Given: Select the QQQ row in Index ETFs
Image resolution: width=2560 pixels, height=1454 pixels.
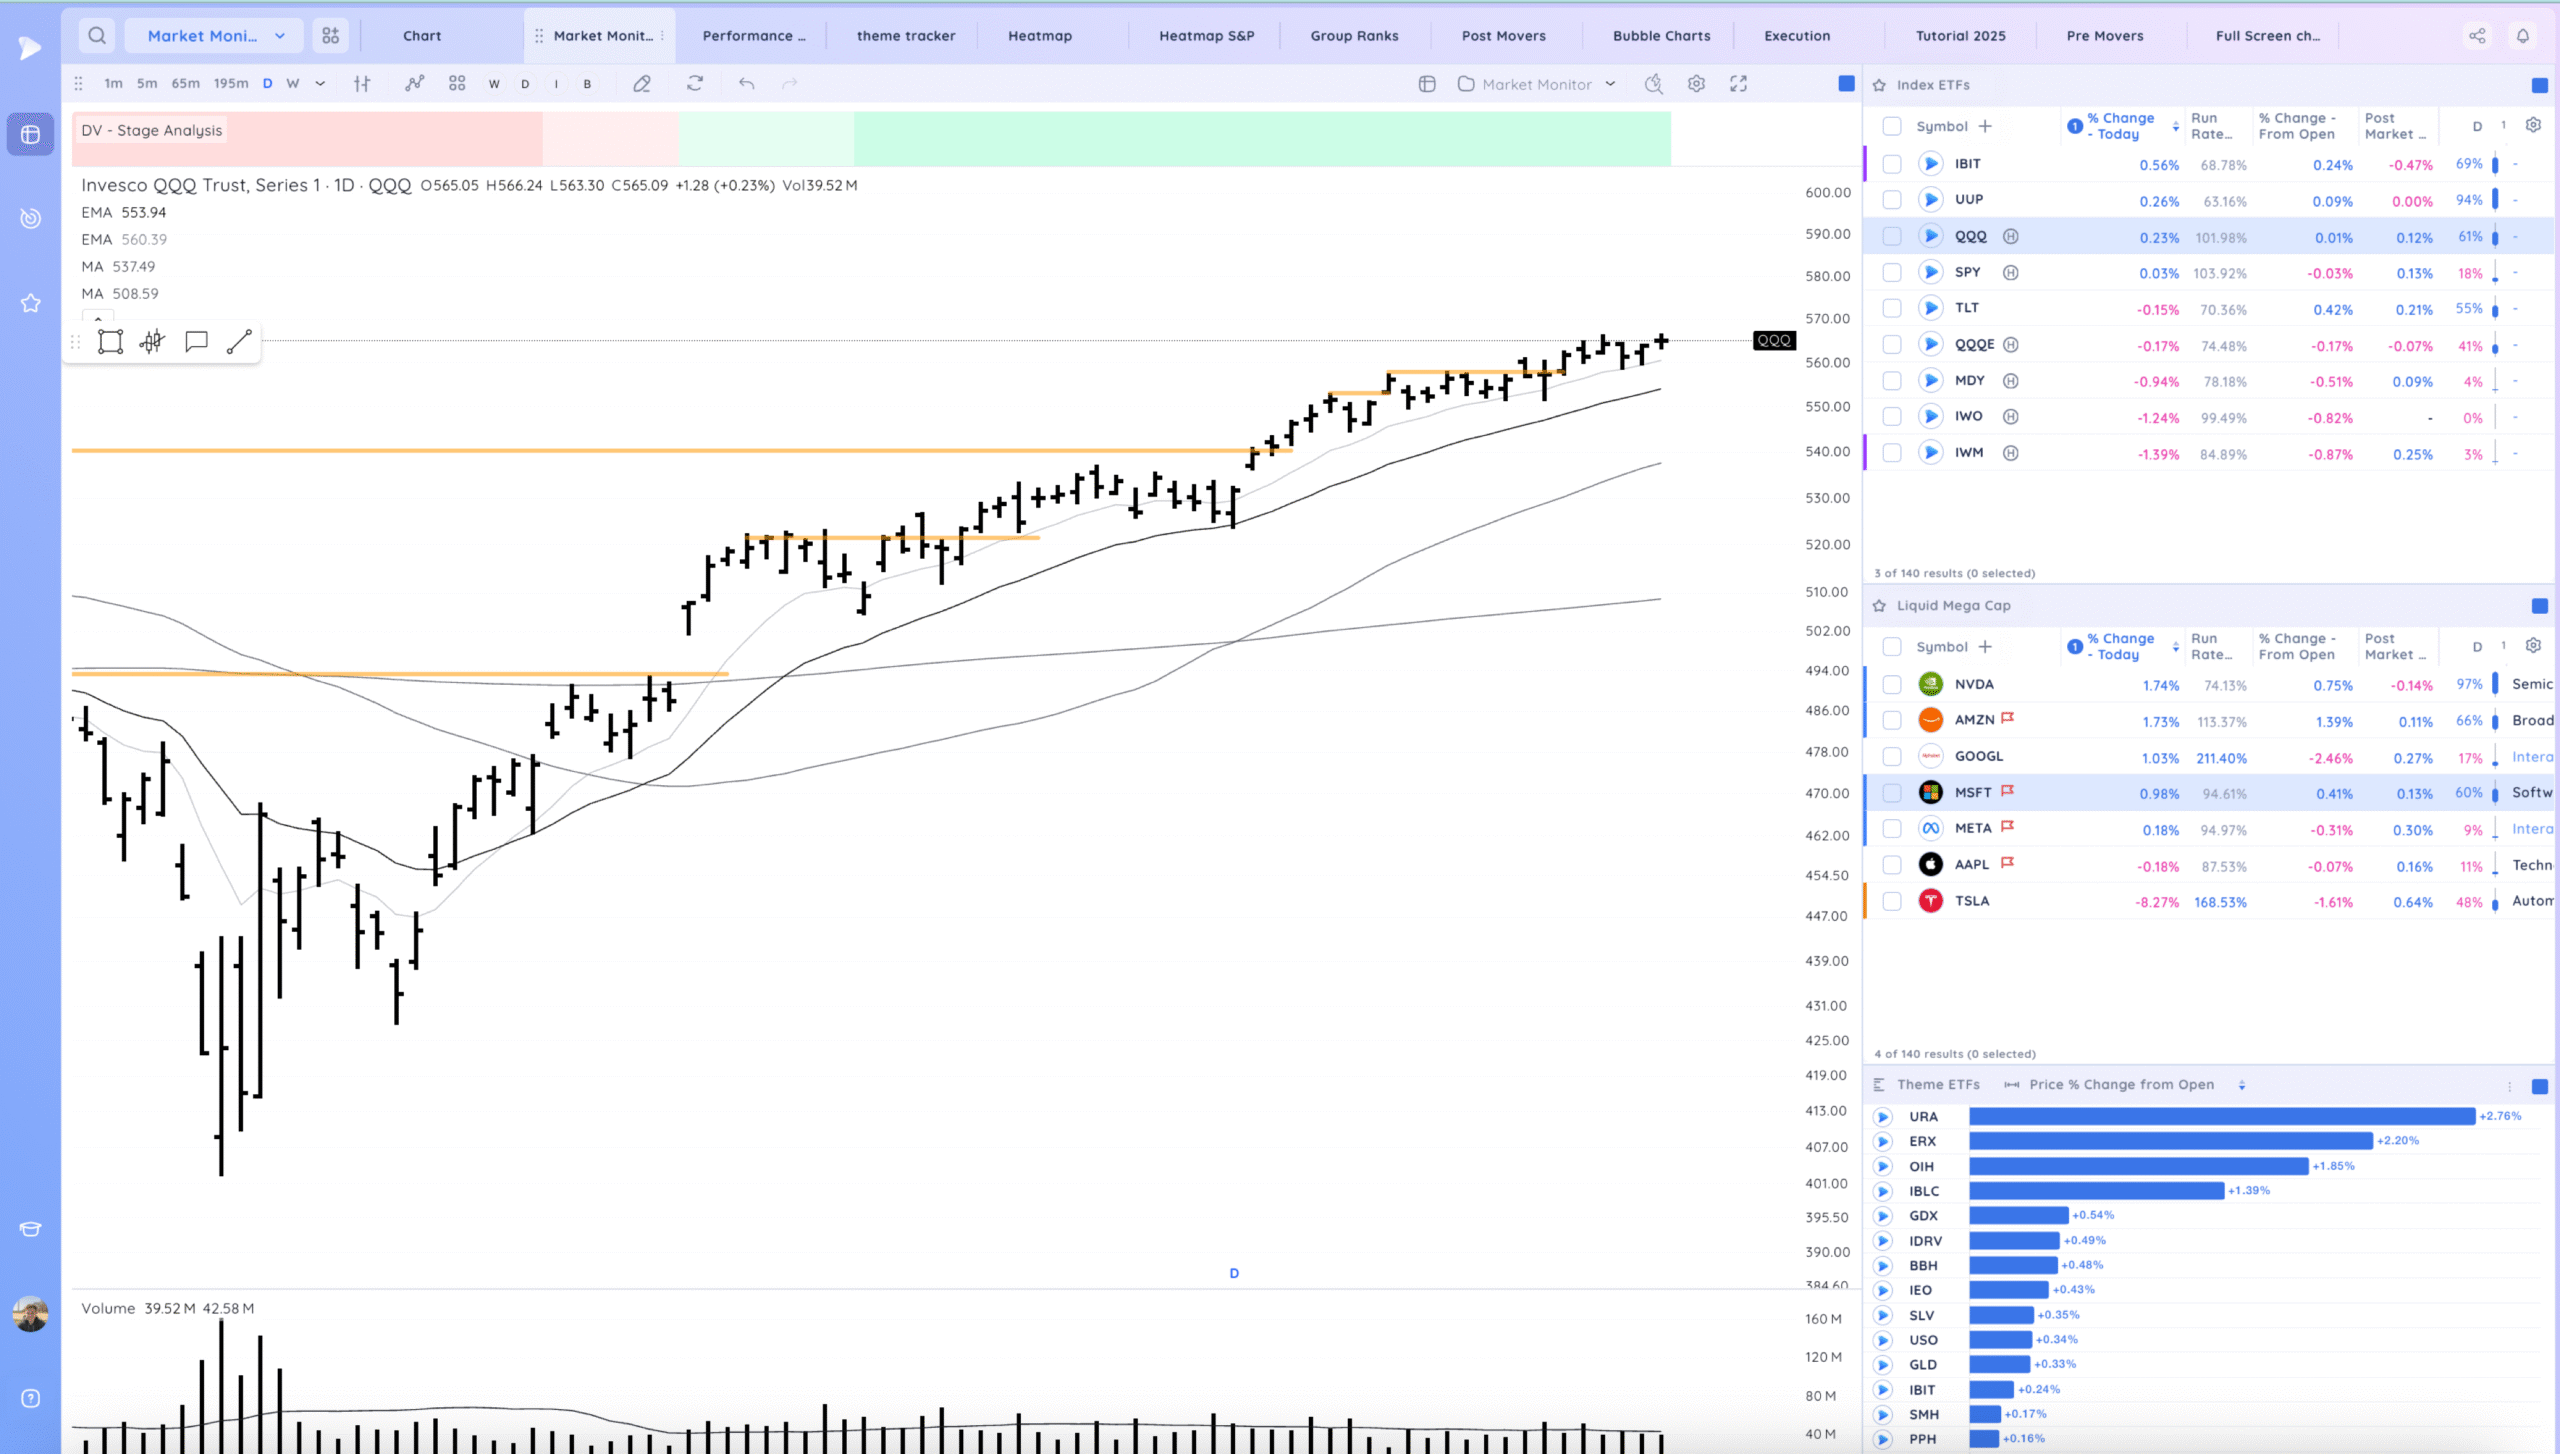Looking at the screenshot, I should 1971,237.
